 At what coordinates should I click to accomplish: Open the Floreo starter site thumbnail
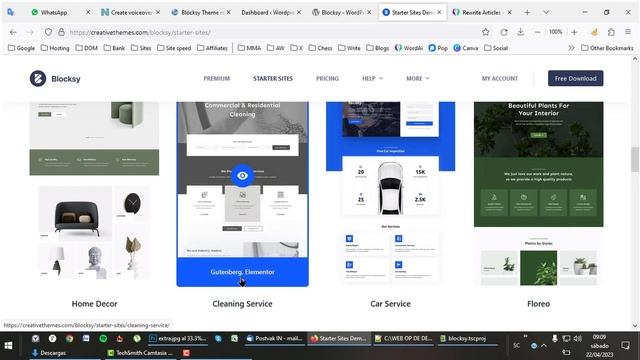pos(538,192)
